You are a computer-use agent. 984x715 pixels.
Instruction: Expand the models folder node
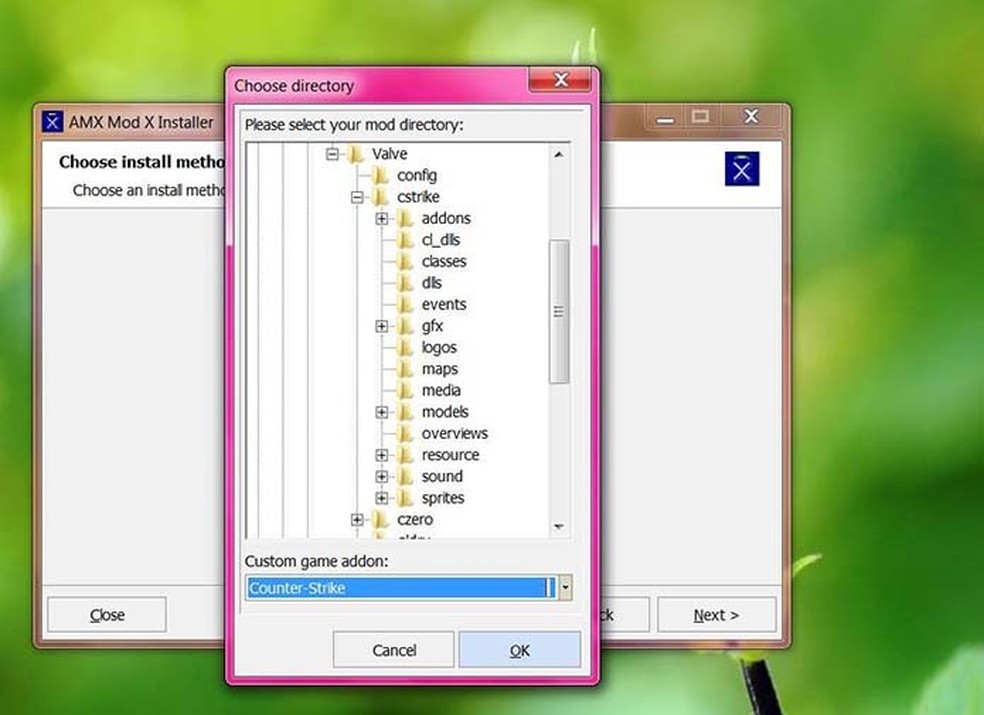pyautogui.click(x=382, y=412)
